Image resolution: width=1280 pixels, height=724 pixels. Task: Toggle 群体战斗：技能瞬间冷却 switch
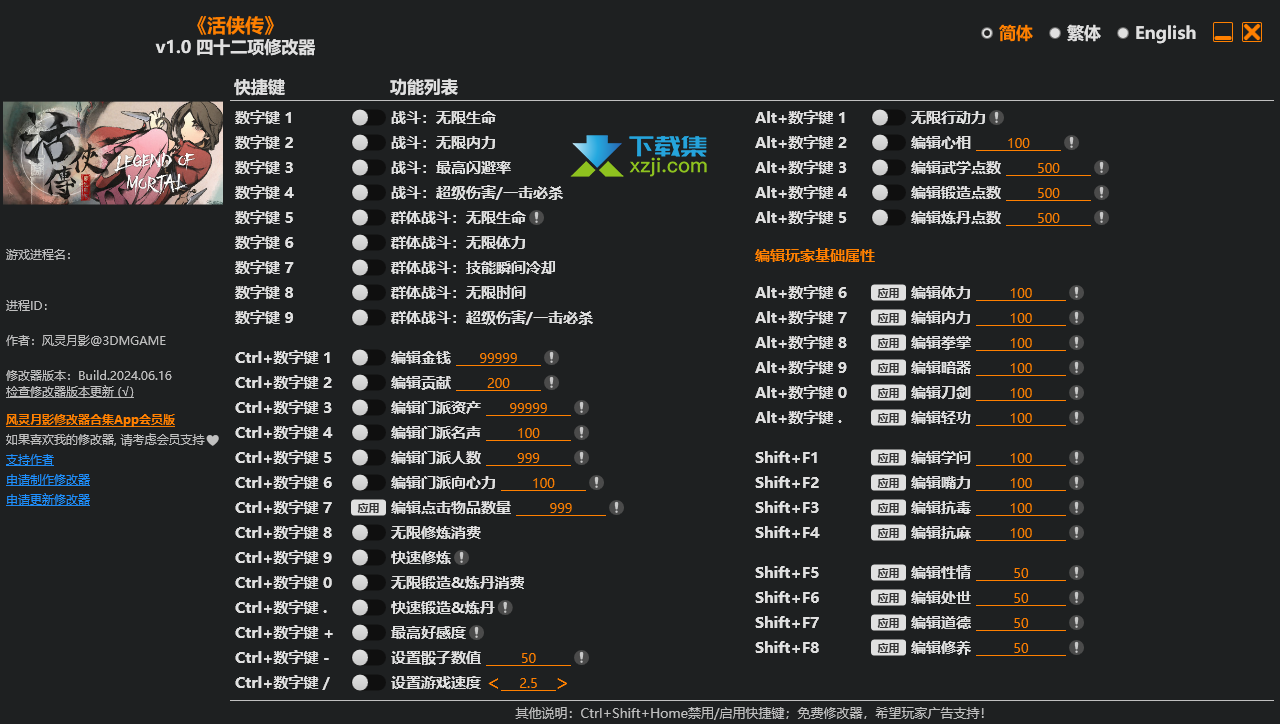368,268
